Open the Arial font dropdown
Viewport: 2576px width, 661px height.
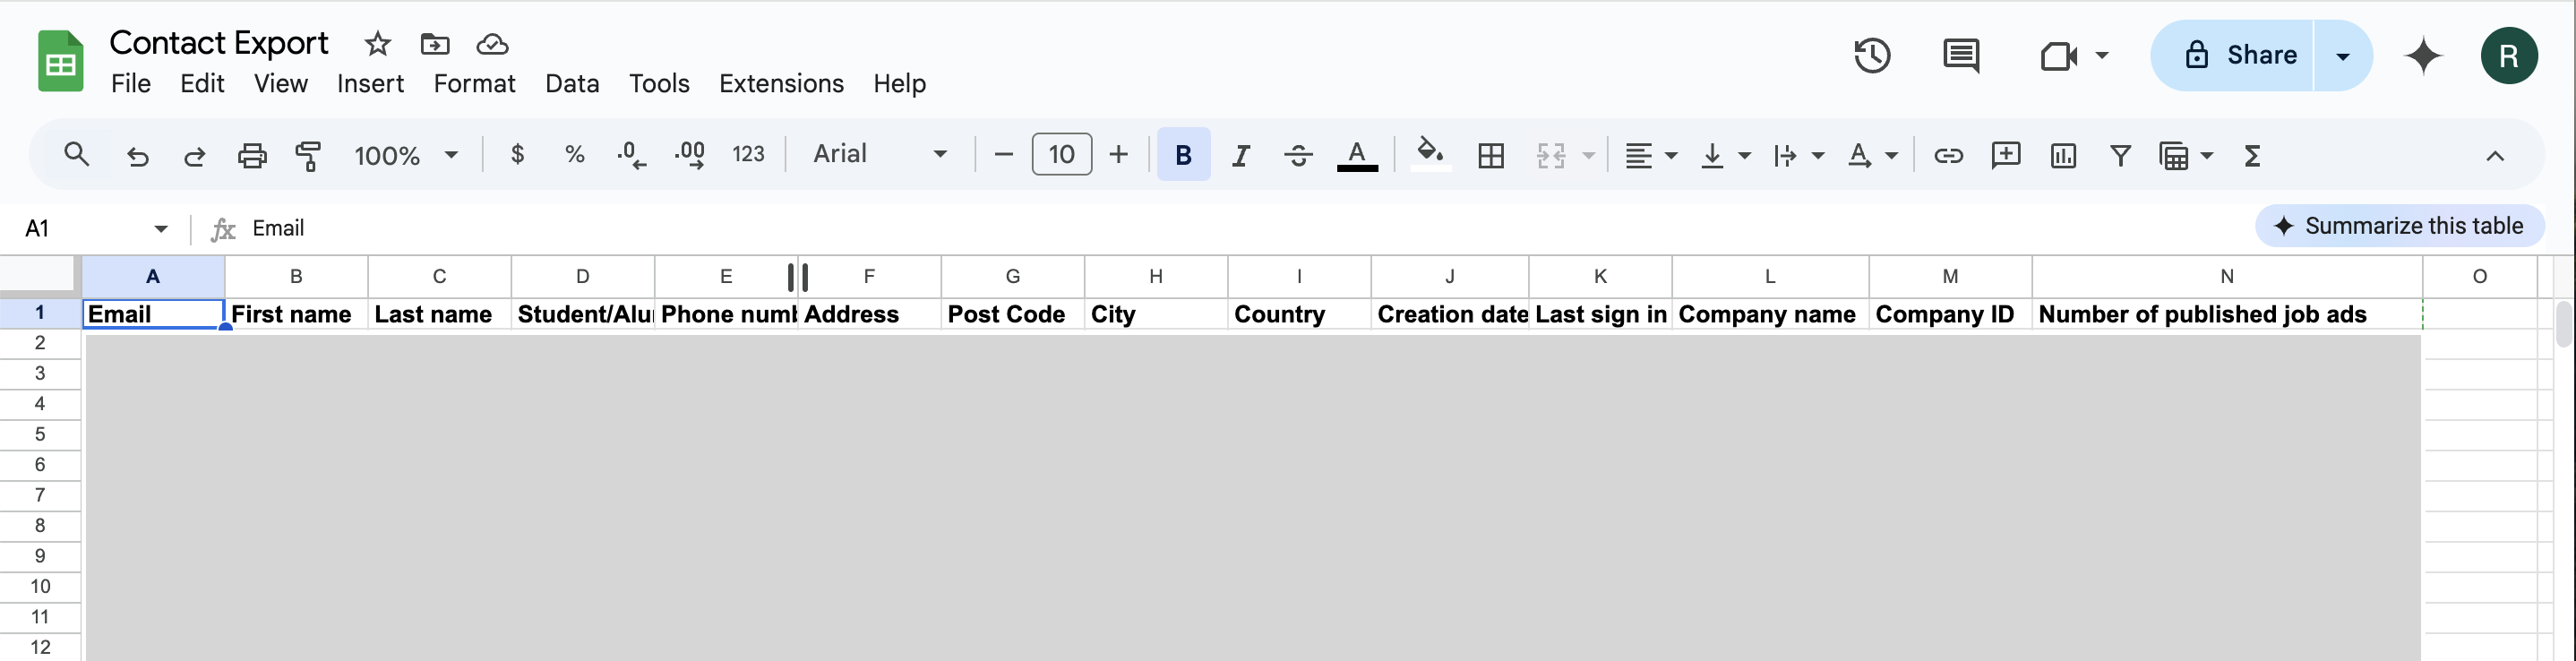[879, 154]
